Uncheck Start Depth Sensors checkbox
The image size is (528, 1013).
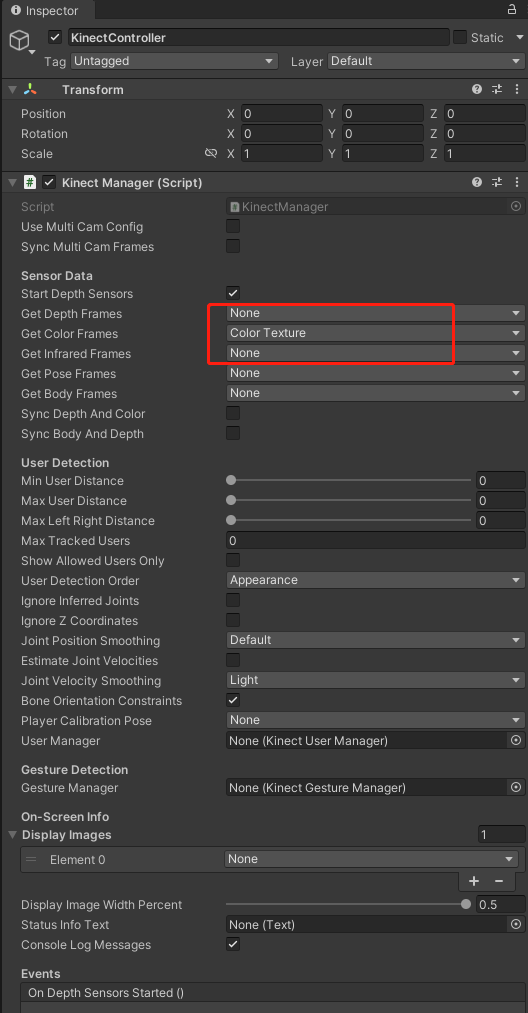(x=233, y=293)
